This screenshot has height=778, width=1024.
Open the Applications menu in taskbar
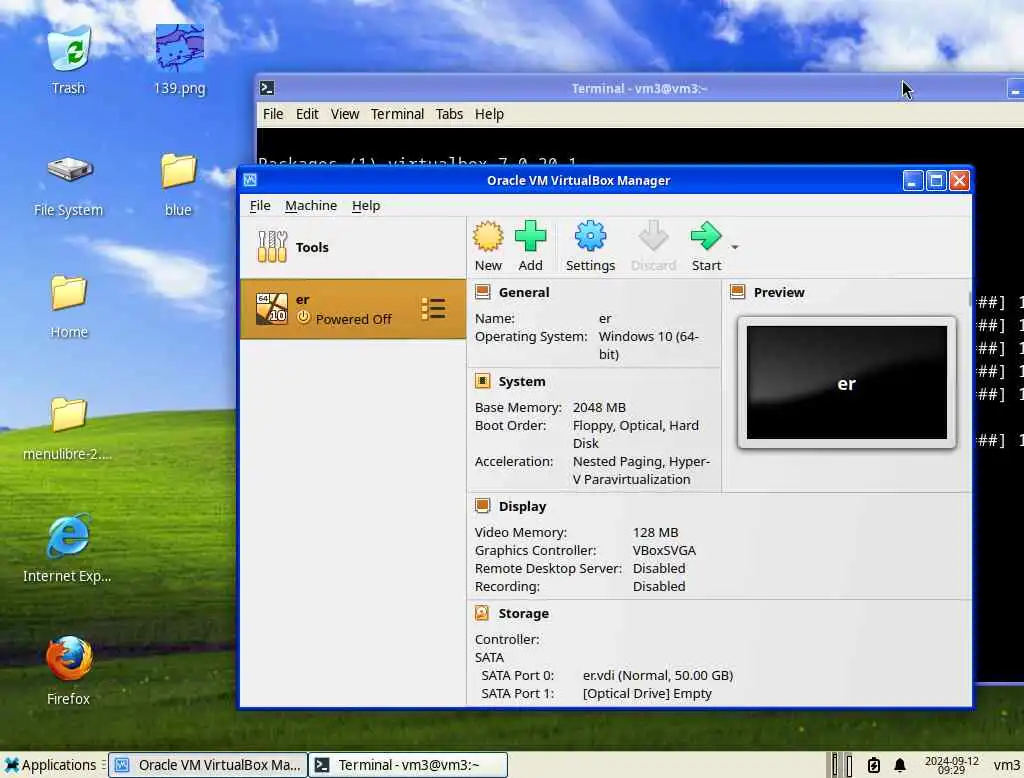[x=50, y=764]
